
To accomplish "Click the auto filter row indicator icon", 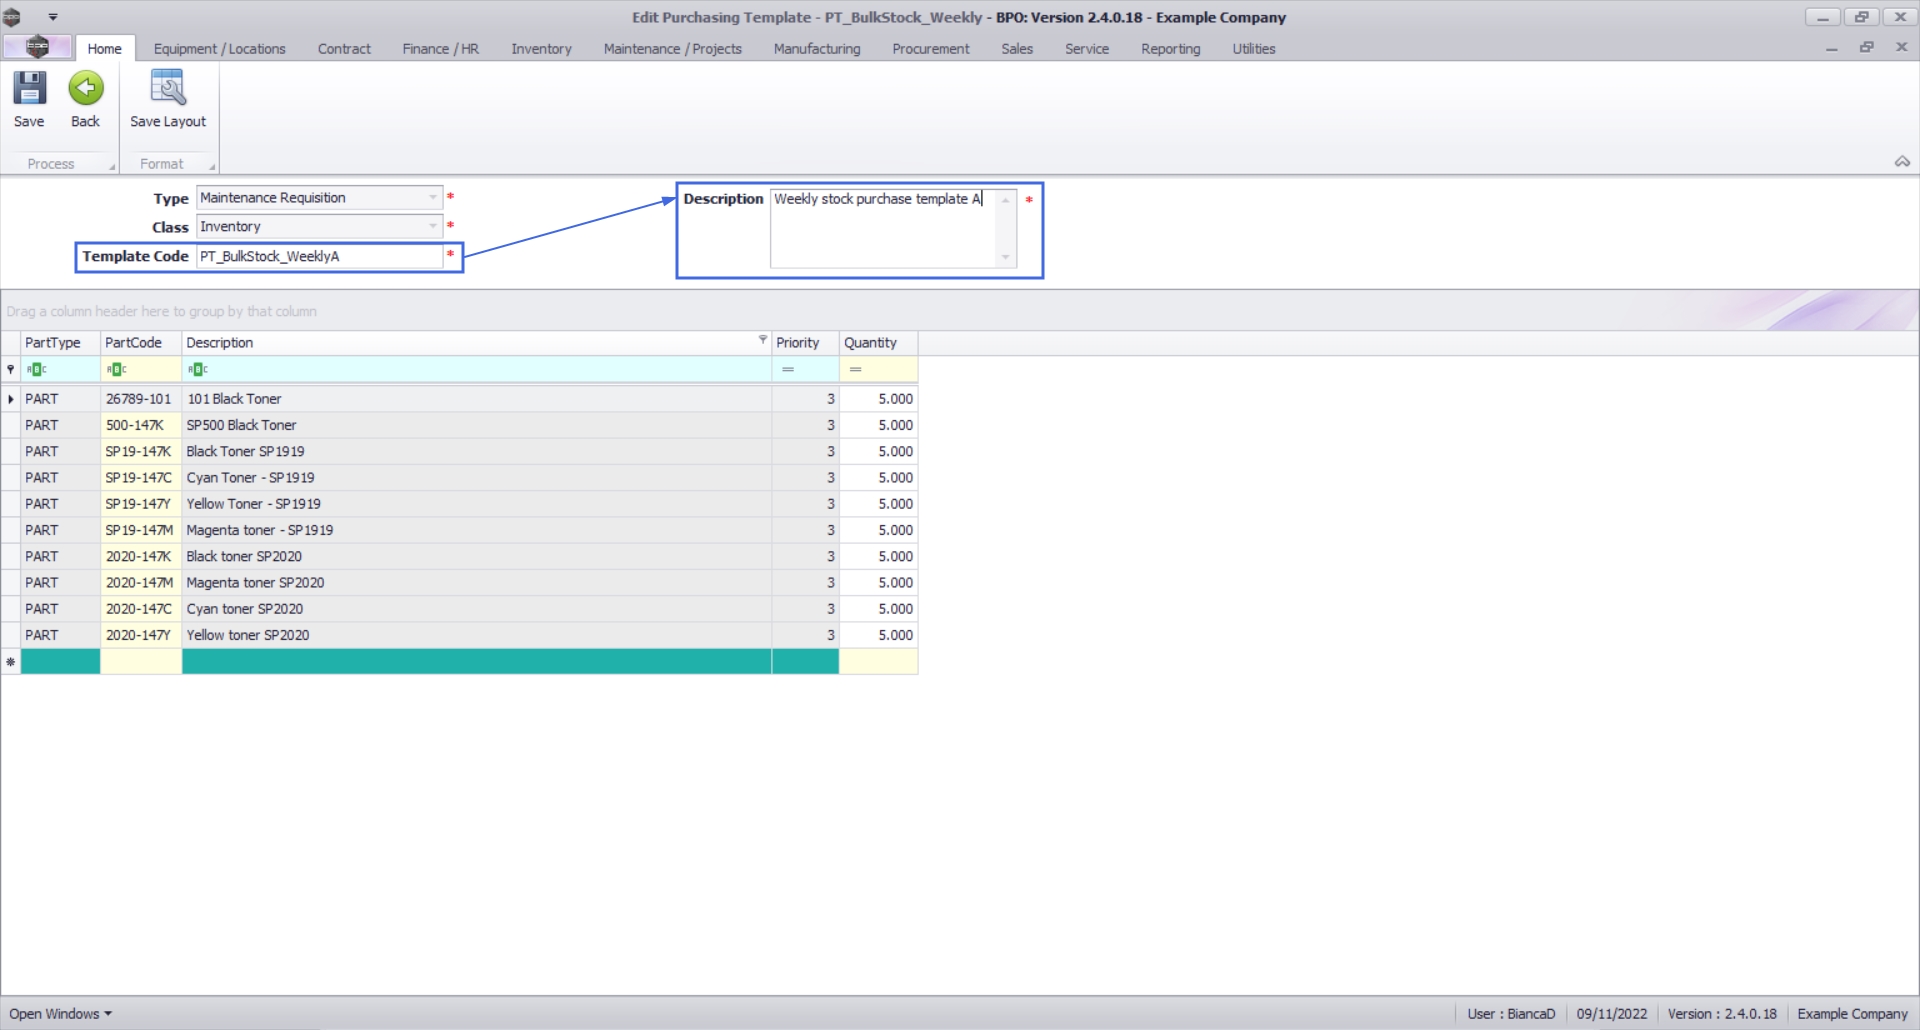I will pos(11,370).
